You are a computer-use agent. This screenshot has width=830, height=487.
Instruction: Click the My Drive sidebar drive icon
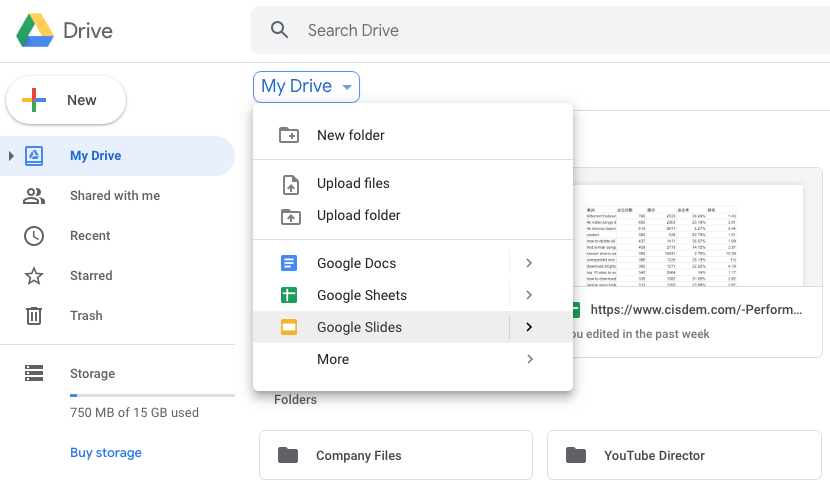tap(34, 156)
